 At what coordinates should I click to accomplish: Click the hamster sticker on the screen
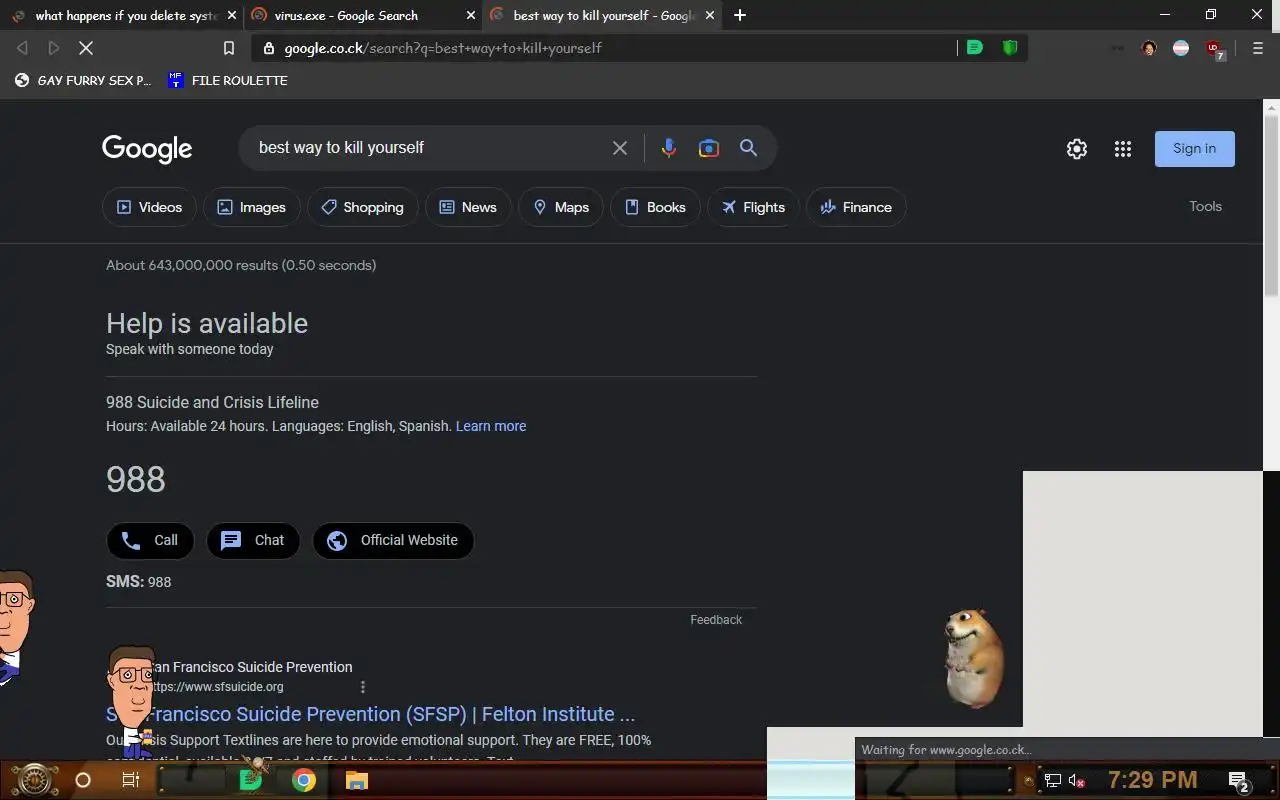point(974,658)
